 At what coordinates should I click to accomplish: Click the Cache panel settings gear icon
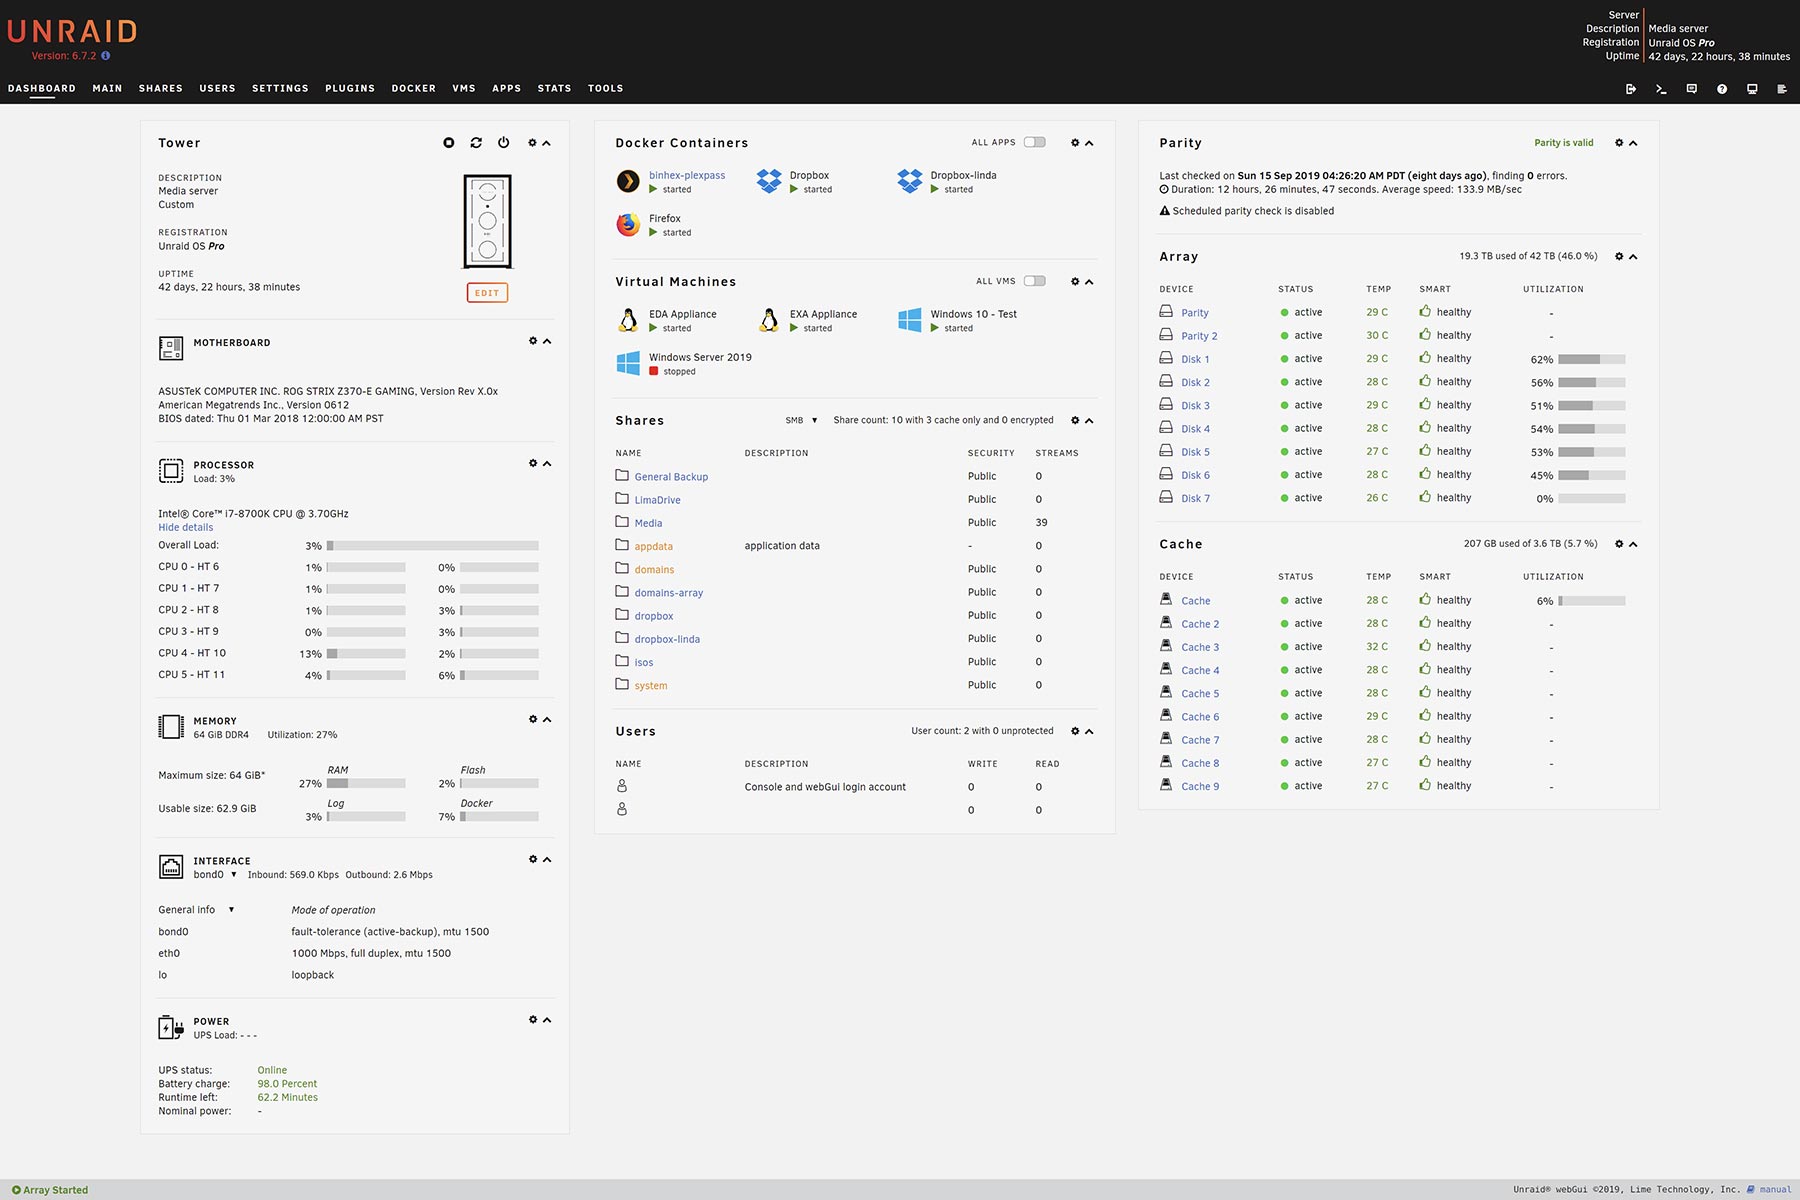coord(1619,544)
